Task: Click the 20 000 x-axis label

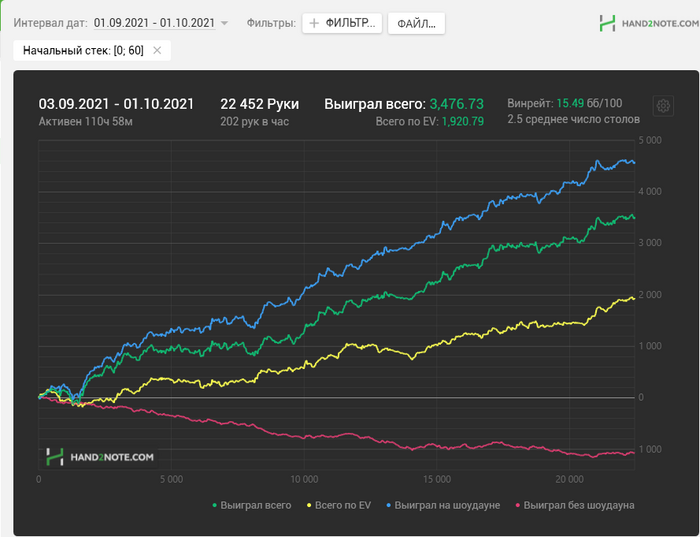Action: (x=569, y=479)
